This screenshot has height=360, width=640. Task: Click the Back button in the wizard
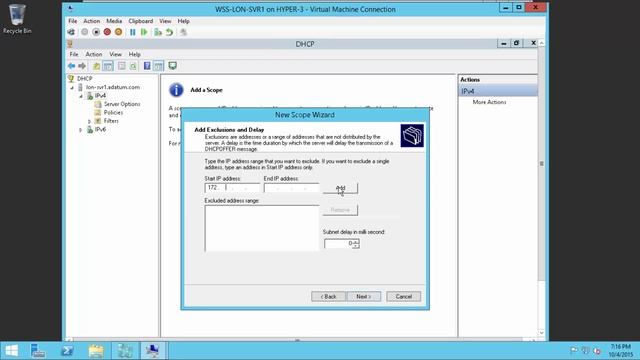(x=328, y=297)
